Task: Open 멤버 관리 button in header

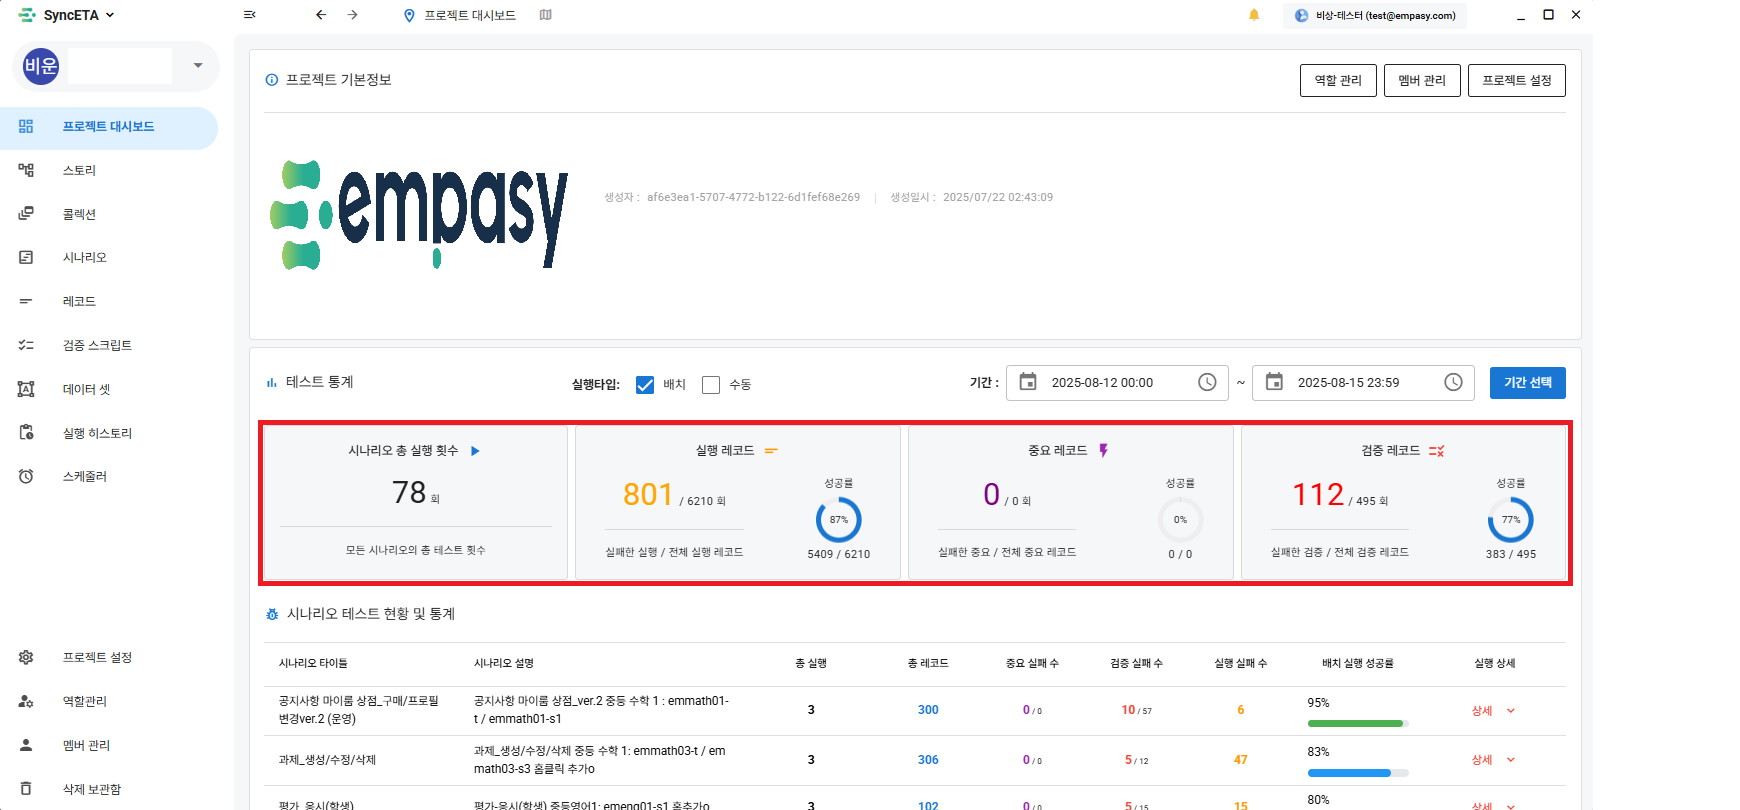Action: tap(1421, 81)
